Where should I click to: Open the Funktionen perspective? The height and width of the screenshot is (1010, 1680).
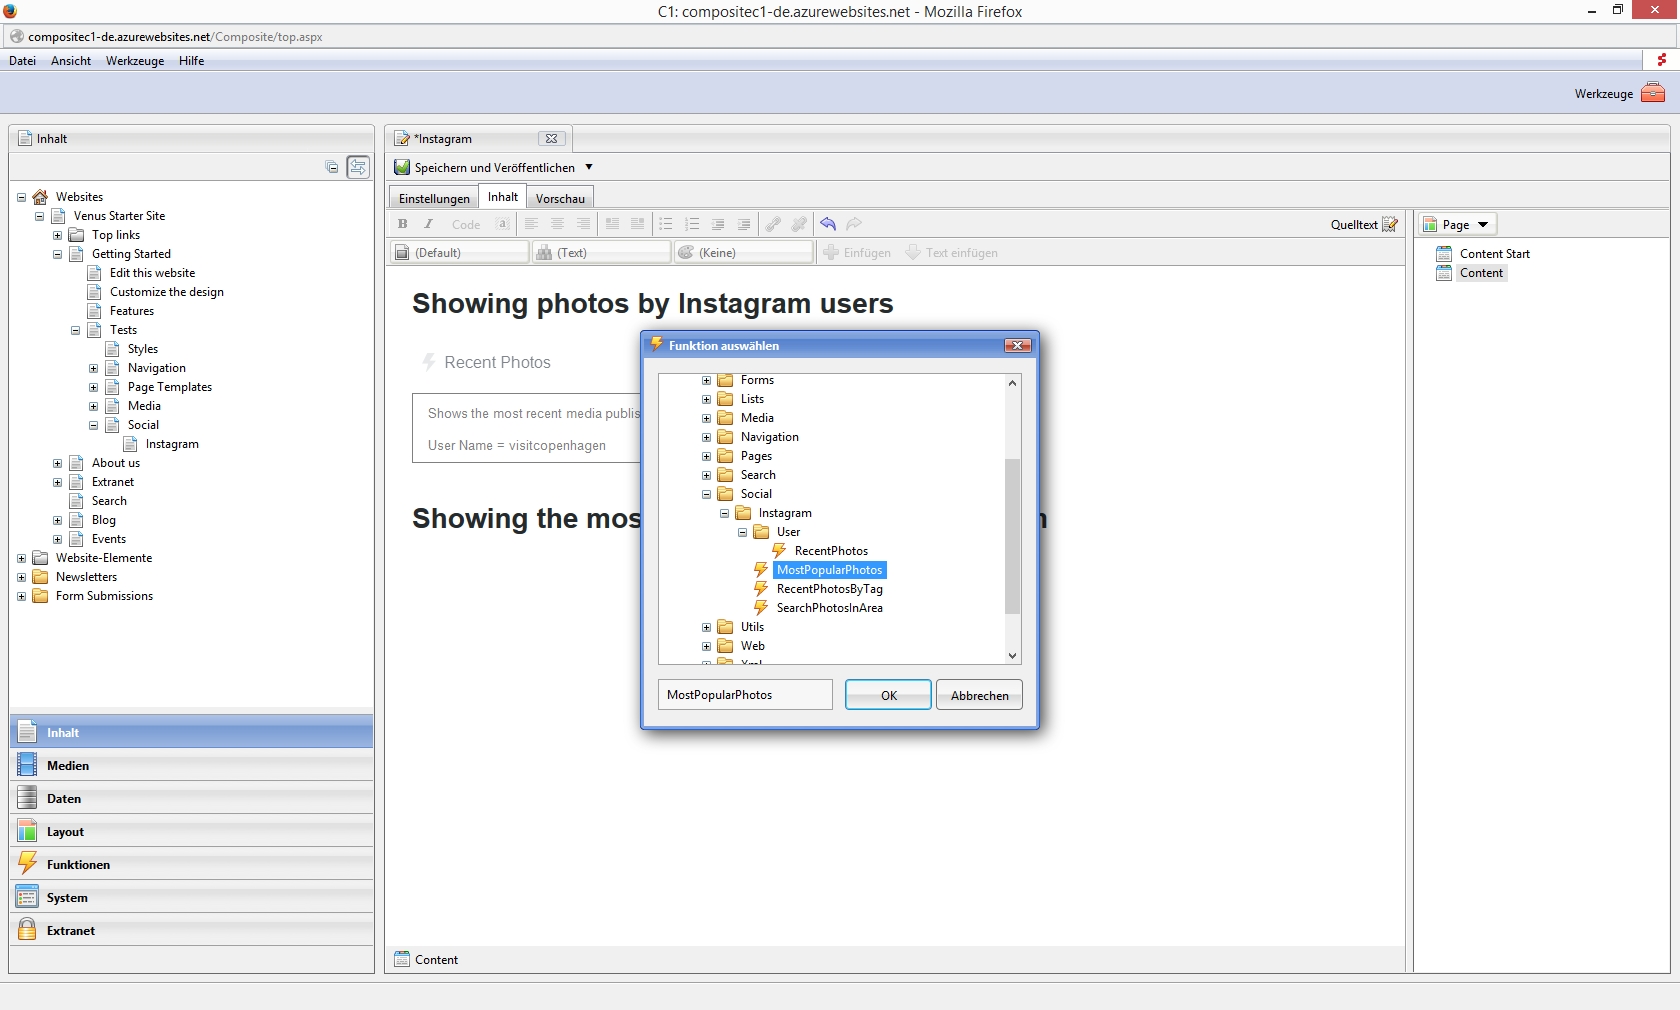pos(78,864)
